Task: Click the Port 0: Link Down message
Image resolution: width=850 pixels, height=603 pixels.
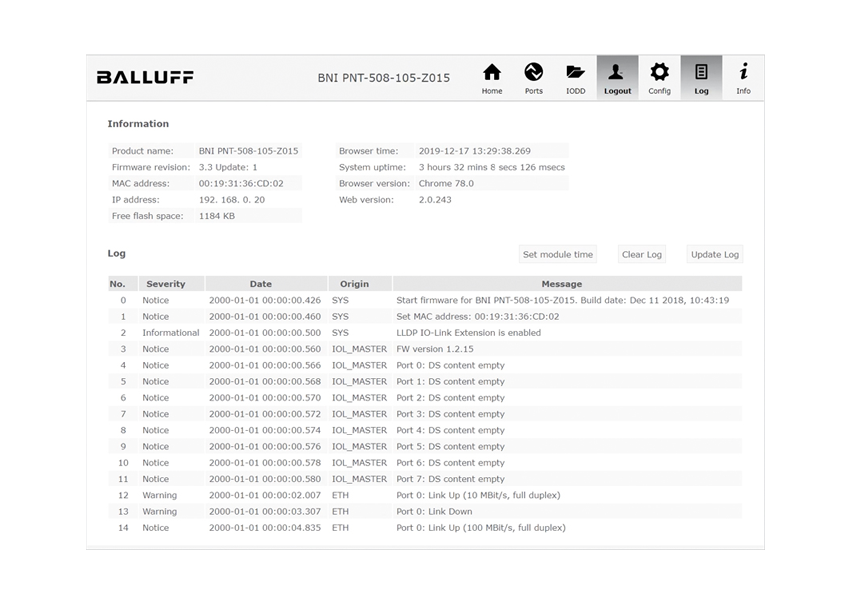Action: (x=434, y=511)
